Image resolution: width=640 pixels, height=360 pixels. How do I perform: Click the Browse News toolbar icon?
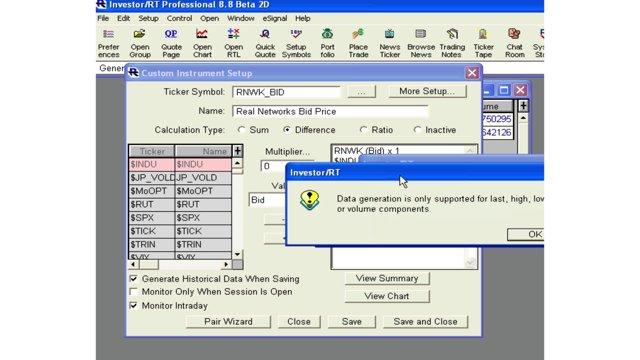click(x=421, y=43)
